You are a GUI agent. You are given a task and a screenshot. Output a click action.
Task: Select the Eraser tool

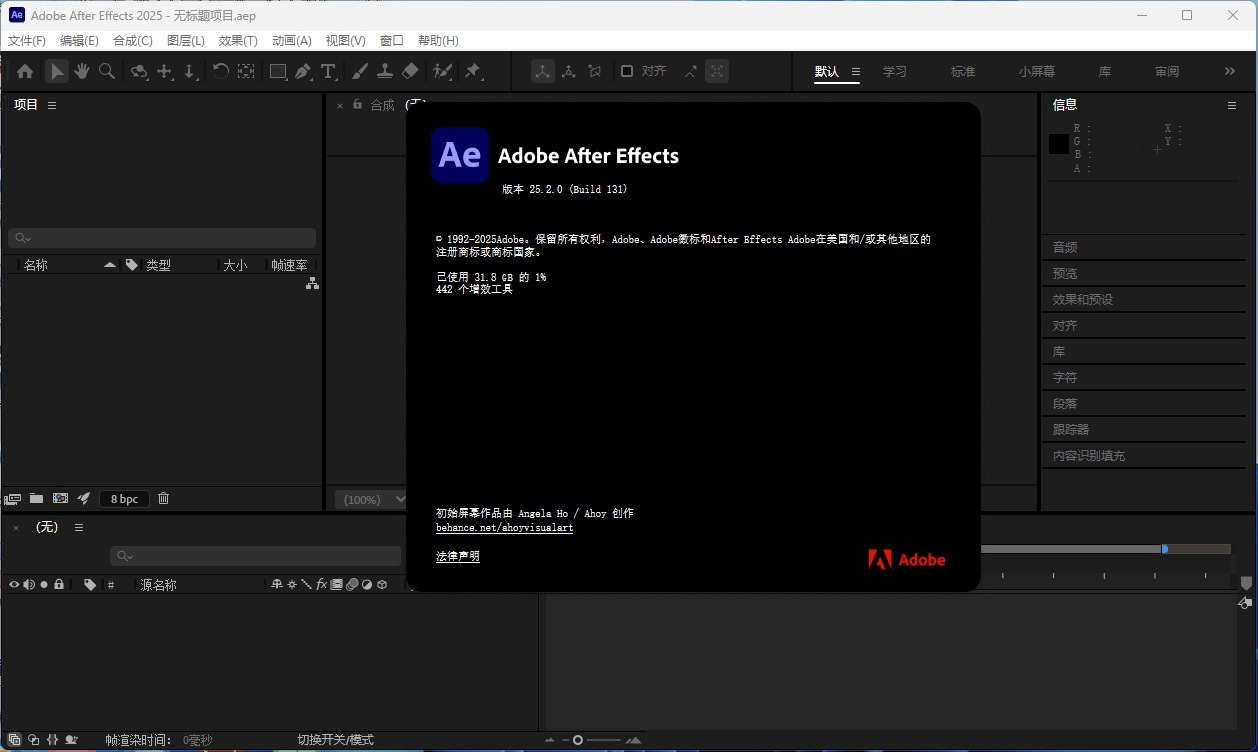tap(410, 71)
